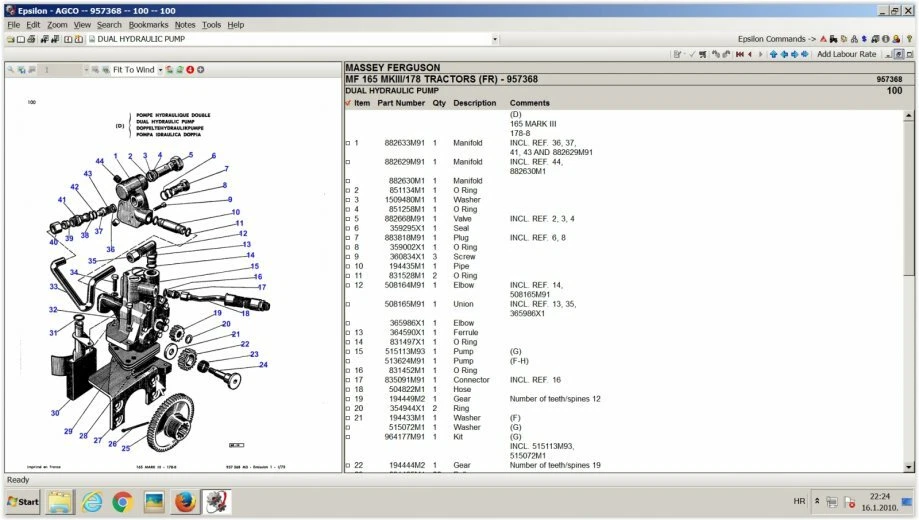
Task: Click the user figure Epsilon command icon
Action: [x=896, y=39]
